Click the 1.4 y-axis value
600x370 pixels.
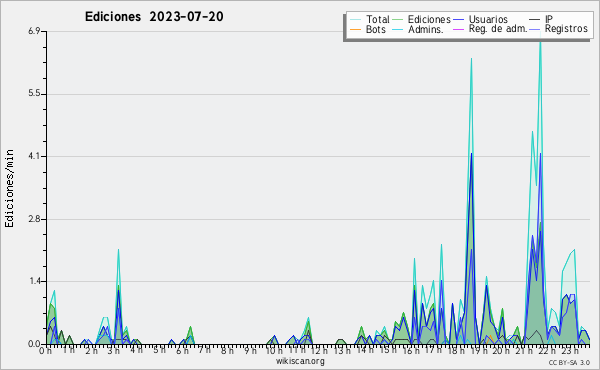(34, 281)
